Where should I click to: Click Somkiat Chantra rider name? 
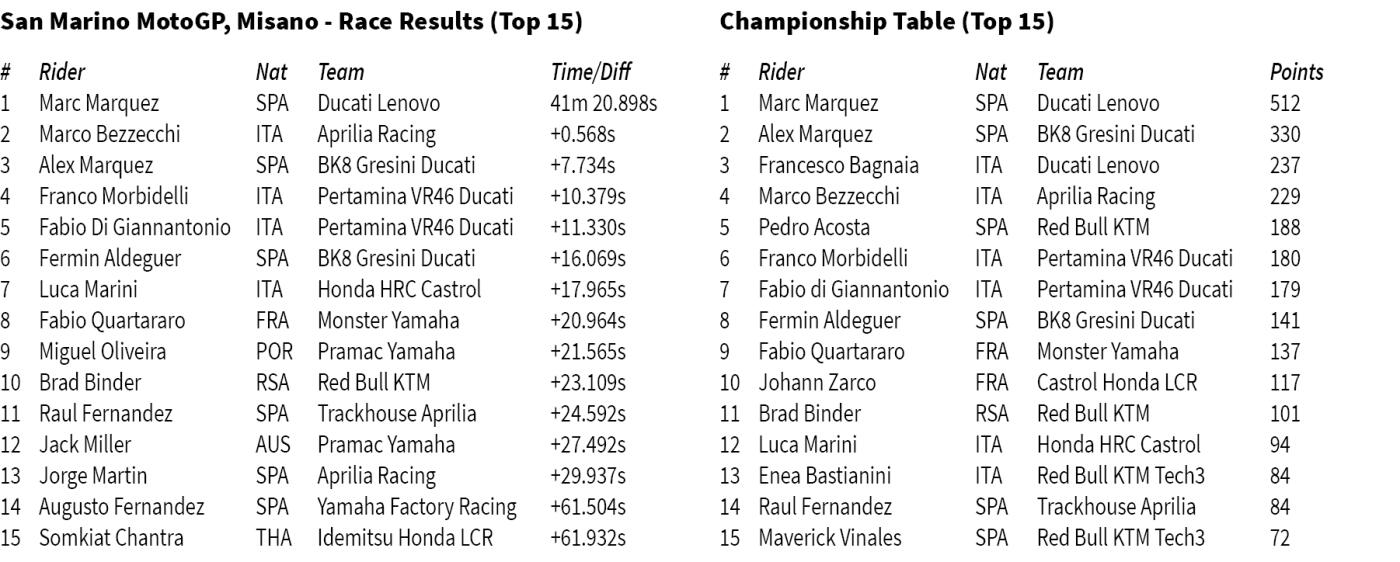coord(111,537)
